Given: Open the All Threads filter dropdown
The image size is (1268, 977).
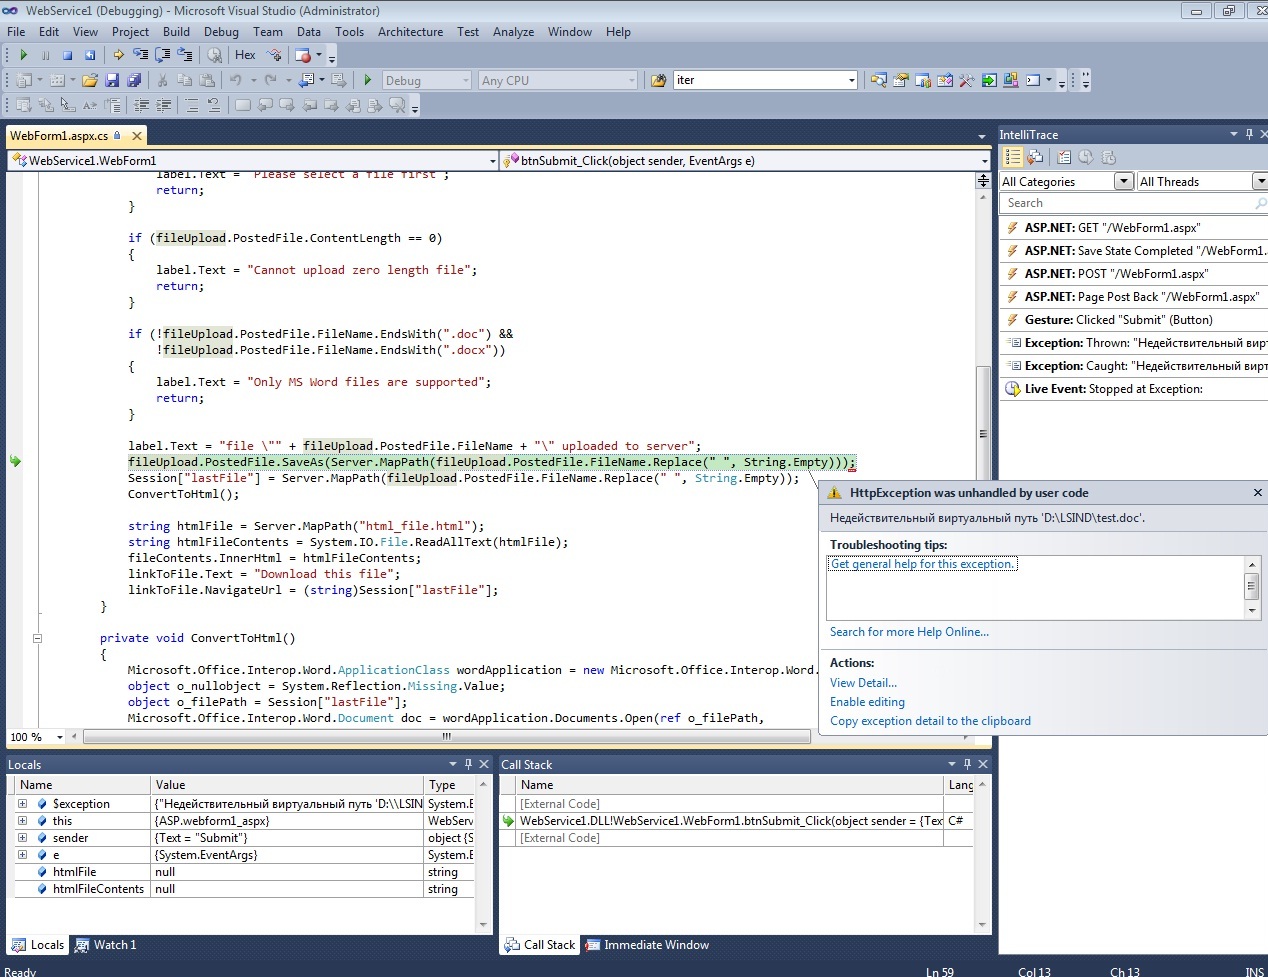Looking at the screenshot, I should coord(1261,181).
